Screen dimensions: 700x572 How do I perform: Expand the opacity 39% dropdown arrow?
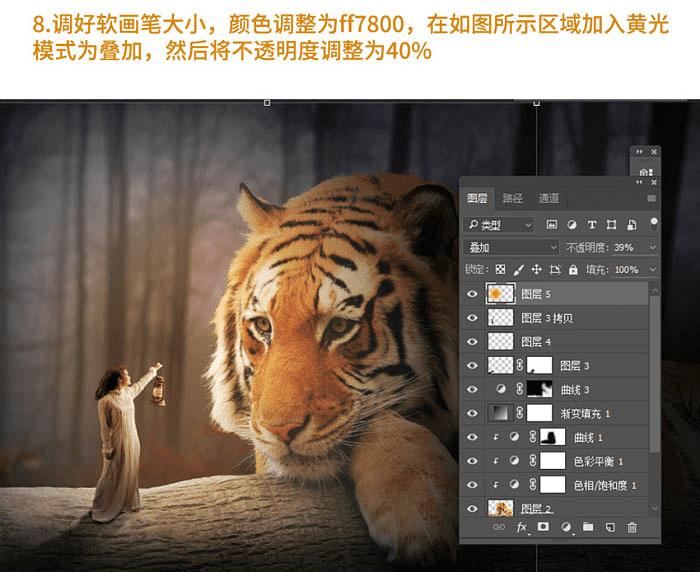(653, 247)
